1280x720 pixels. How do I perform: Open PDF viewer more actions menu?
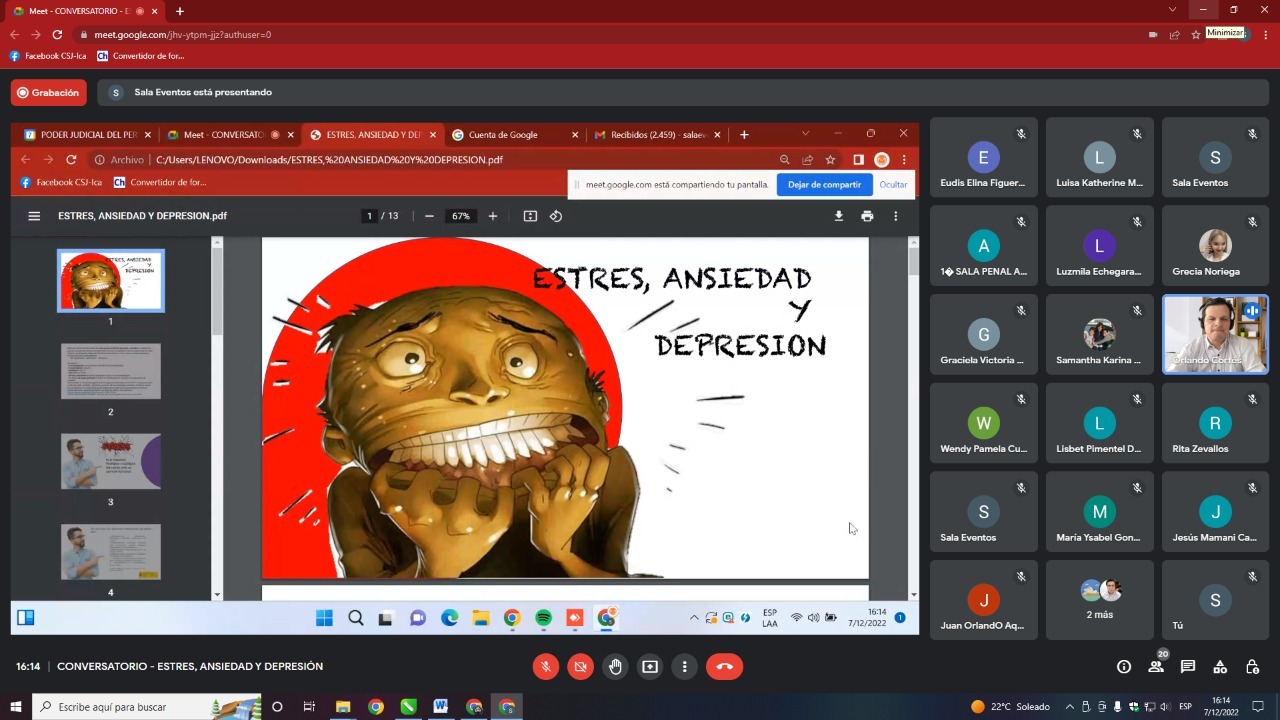click(895, 216)
